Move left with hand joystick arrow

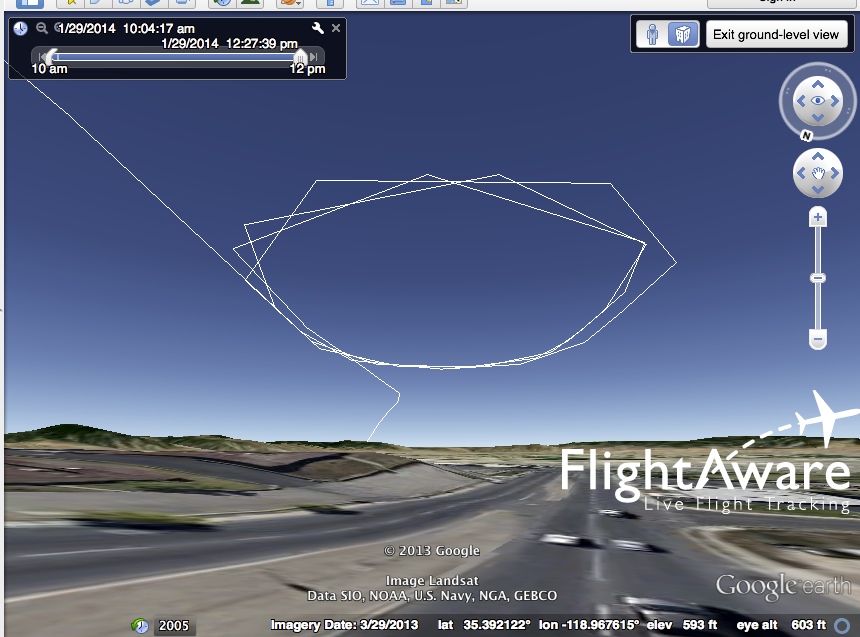tap(801, 173)
